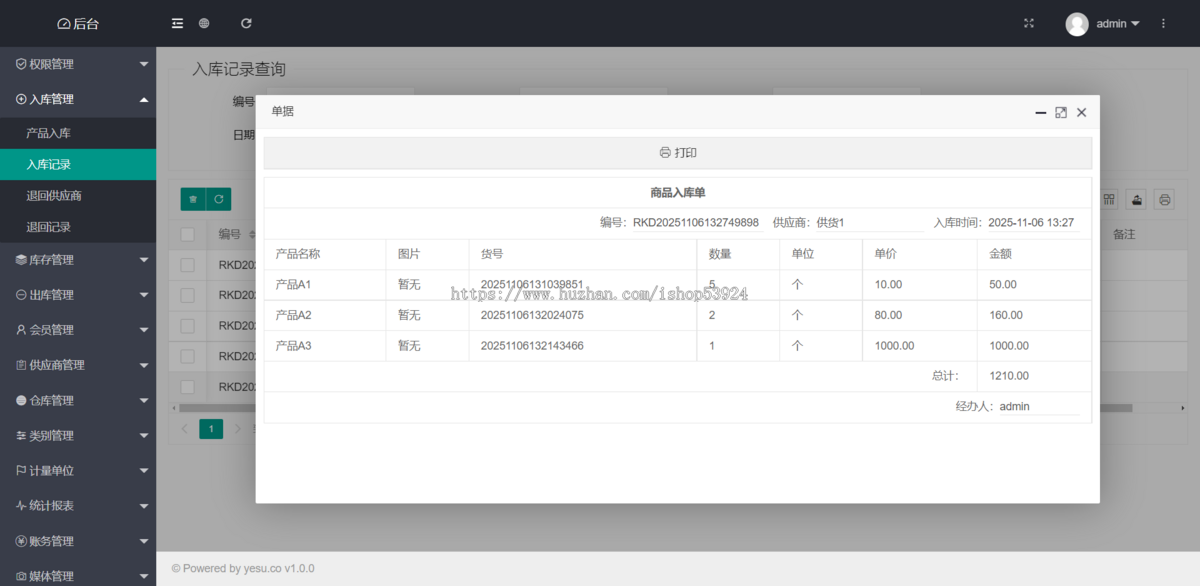Click the export/upload icon in the table toolbar

(x=1136, y=199)
